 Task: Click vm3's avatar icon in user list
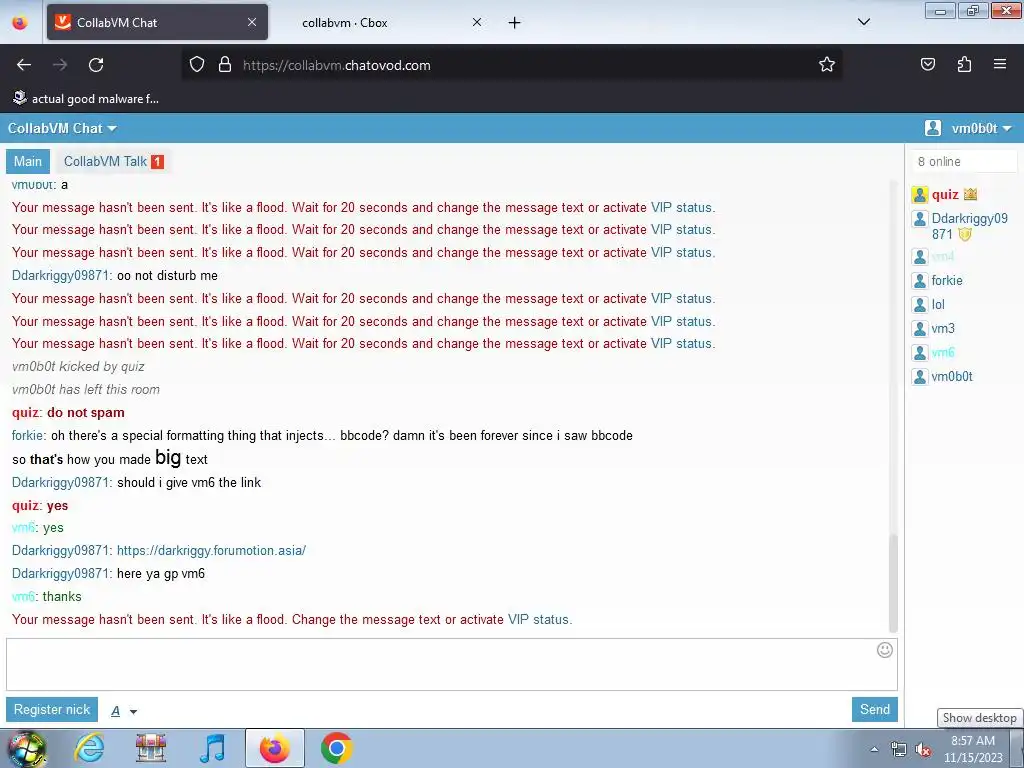point(920,329)
